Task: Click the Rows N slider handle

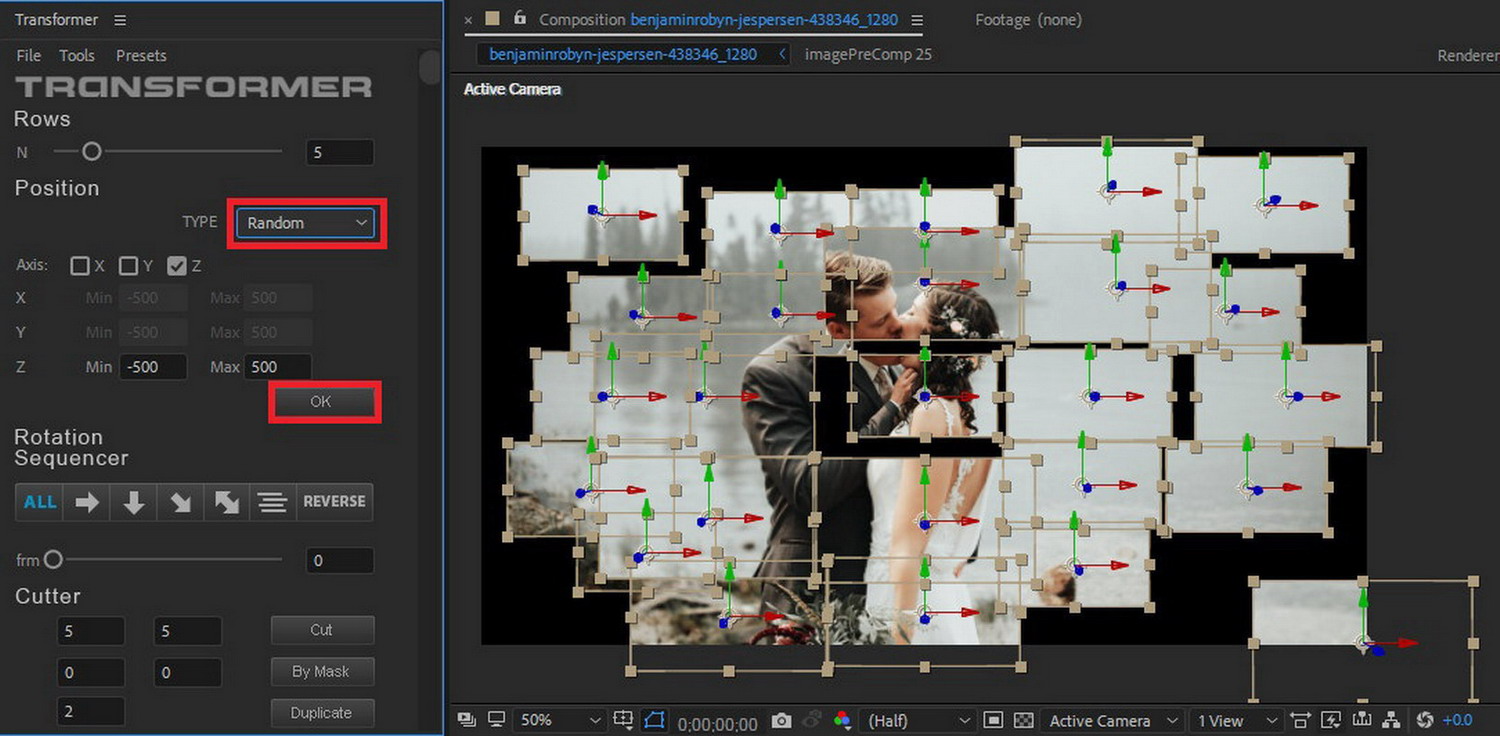Action: click(91, 152)
